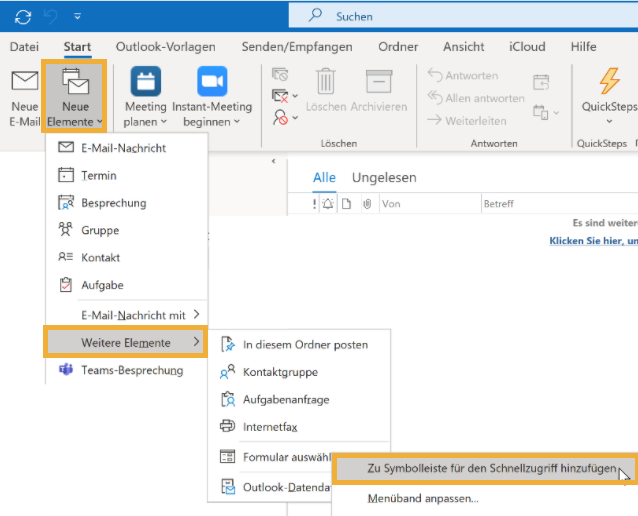Open the Customize Quick Access Toolbar dropdown
The image size is (638, 516).
[x=77, y=17]
